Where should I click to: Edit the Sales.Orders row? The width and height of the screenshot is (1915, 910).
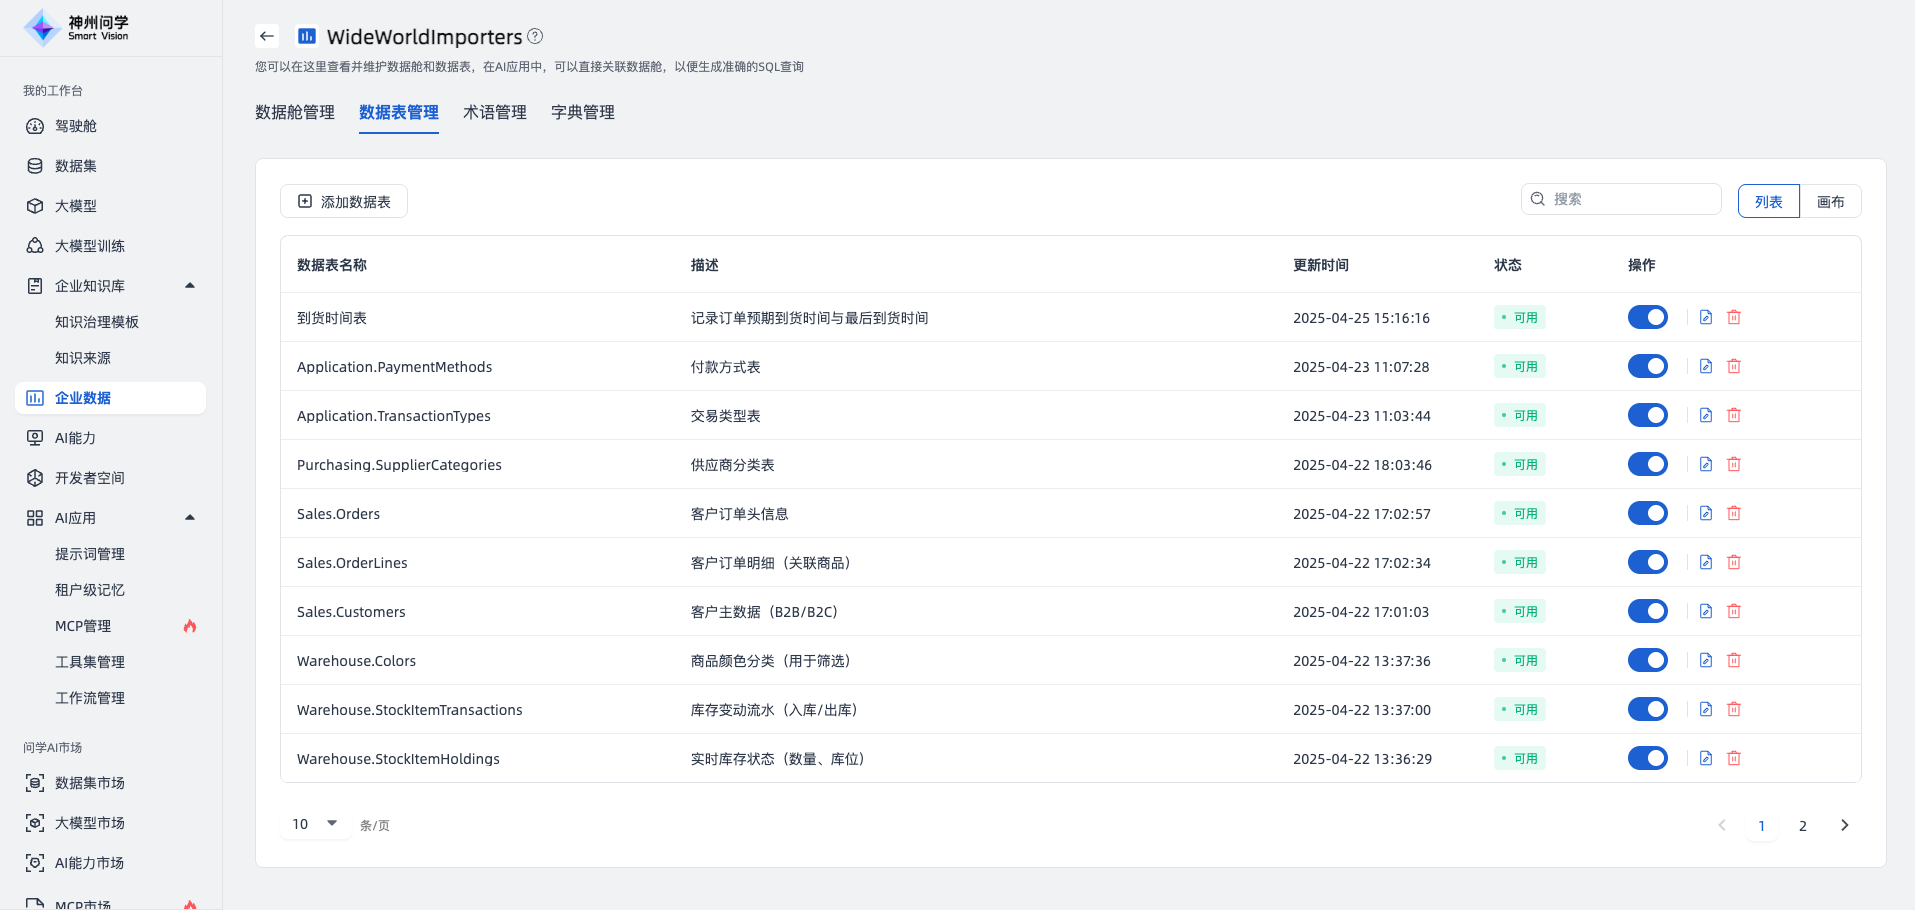coord(1706,513)
